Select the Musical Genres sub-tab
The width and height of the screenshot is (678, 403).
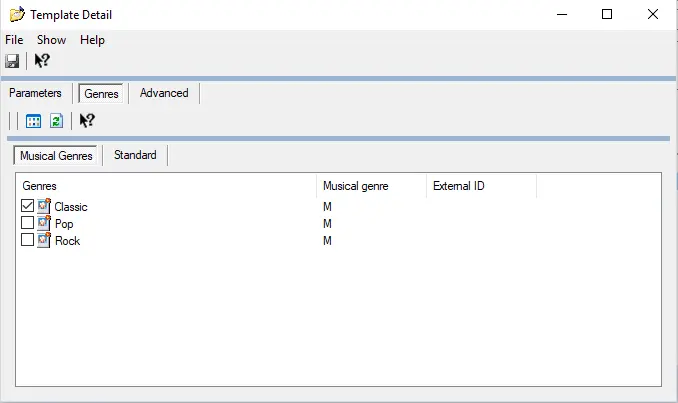[56, 155]
